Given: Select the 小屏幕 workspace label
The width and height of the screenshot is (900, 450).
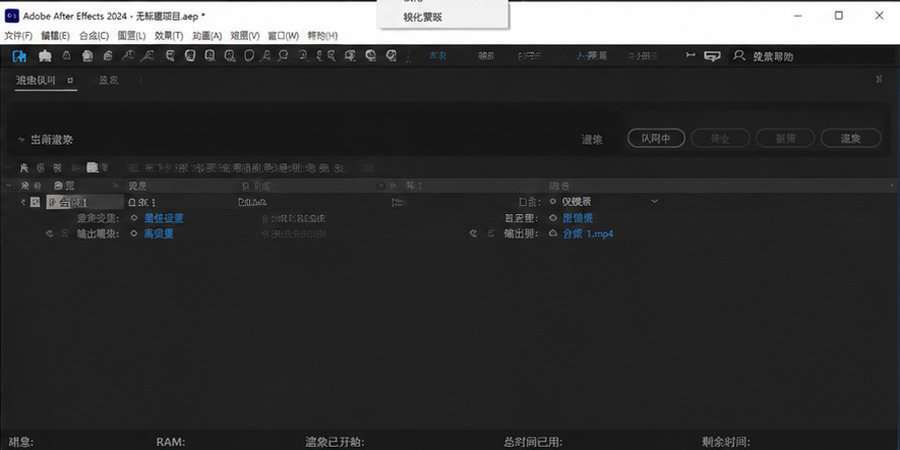Looking at the screenshot, I should point(592,56).
